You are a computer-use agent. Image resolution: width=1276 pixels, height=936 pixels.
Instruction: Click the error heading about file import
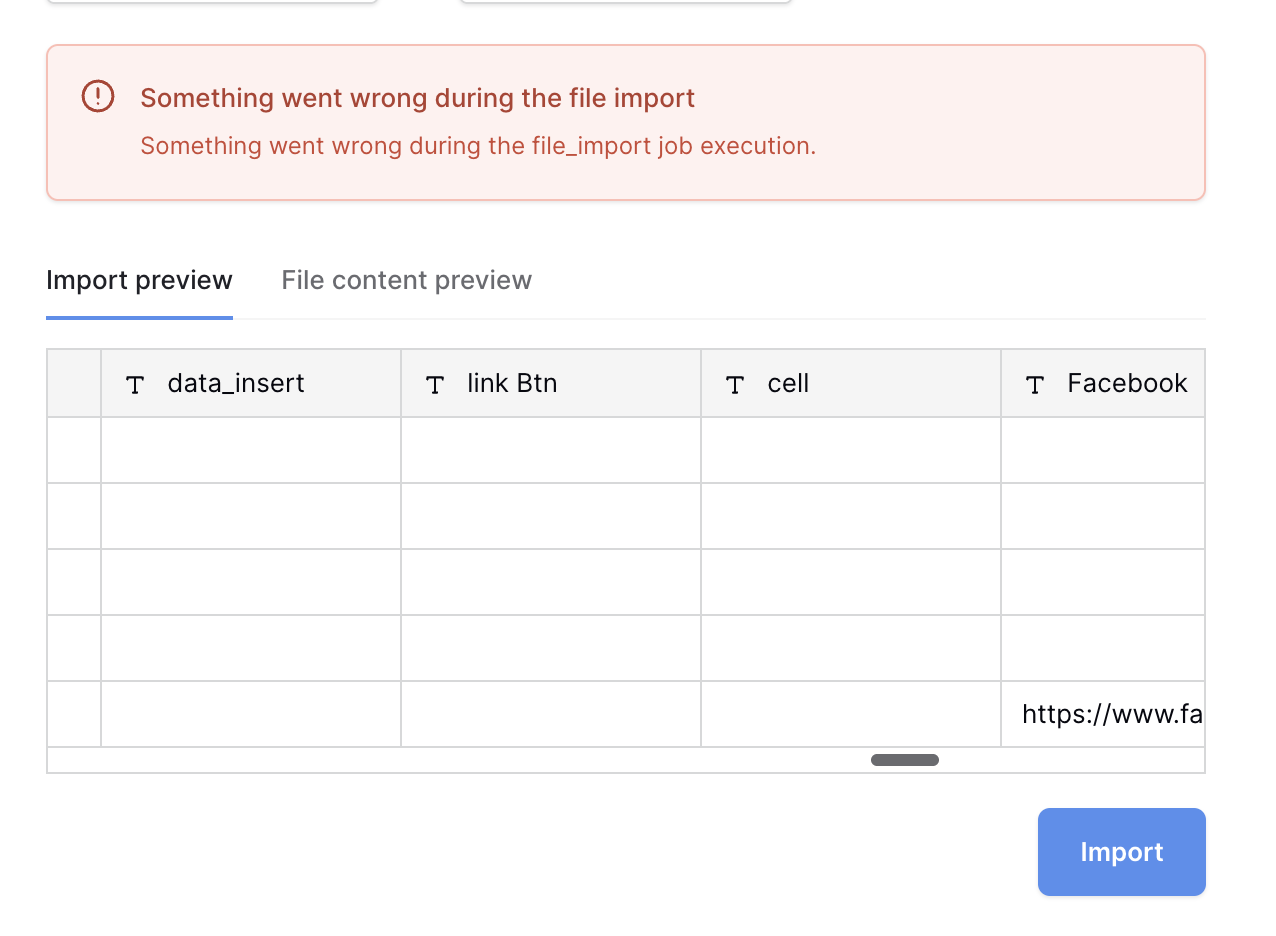point(417,98)
